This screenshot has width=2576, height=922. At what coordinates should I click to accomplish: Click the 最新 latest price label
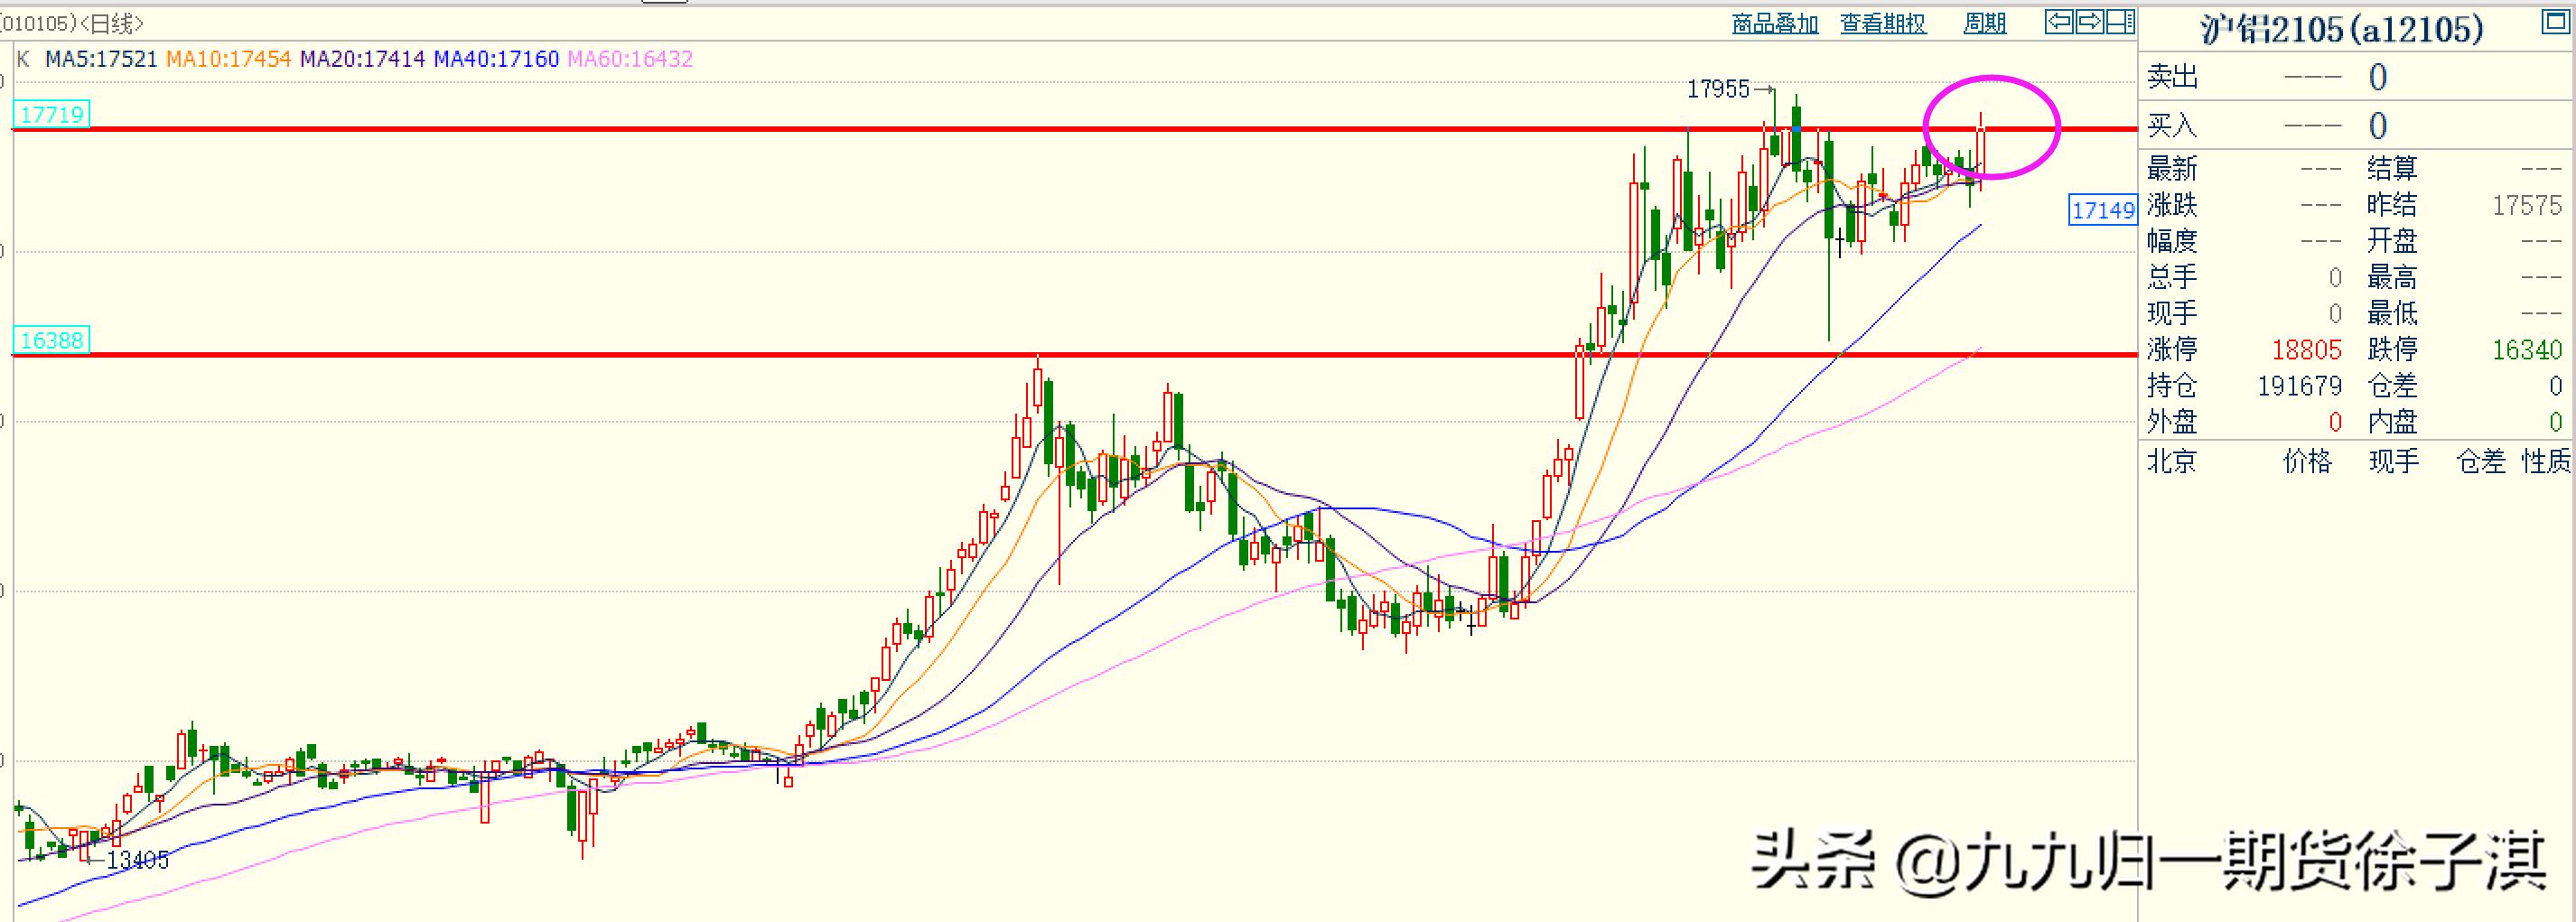[2172, 169]
